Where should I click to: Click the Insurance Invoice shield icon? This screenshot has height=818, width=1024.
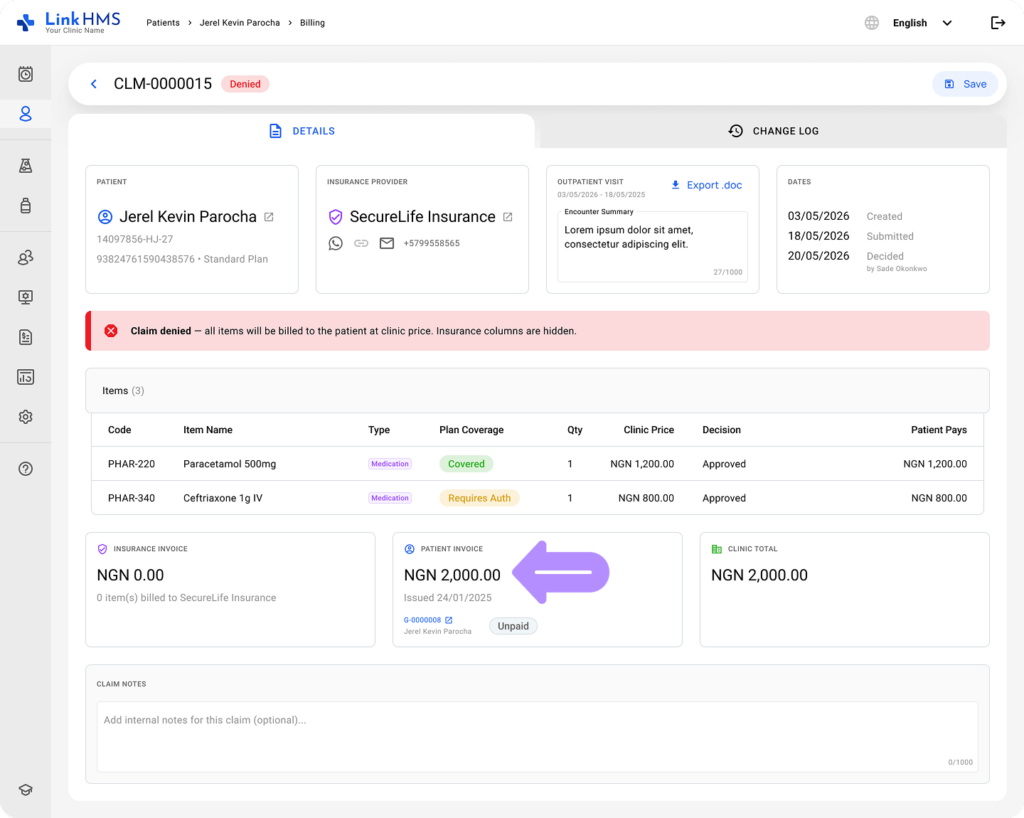(103, 549)
